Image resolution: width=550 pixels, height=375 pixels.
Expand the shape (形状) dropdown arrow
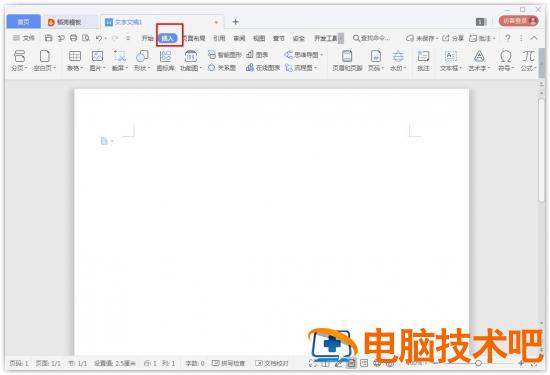pos(149,68)
